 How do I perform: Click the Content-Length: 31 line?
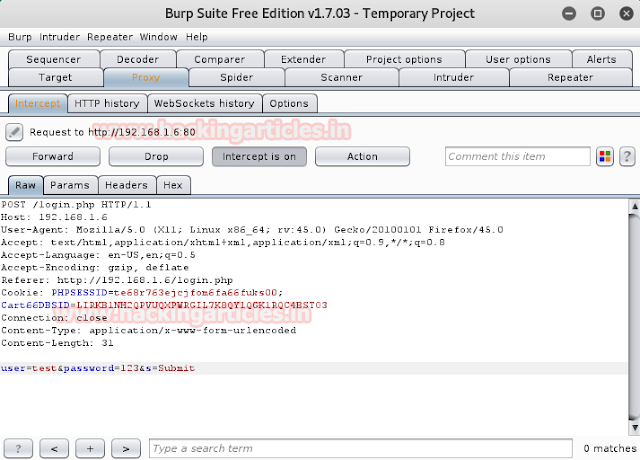click(57, 343)
